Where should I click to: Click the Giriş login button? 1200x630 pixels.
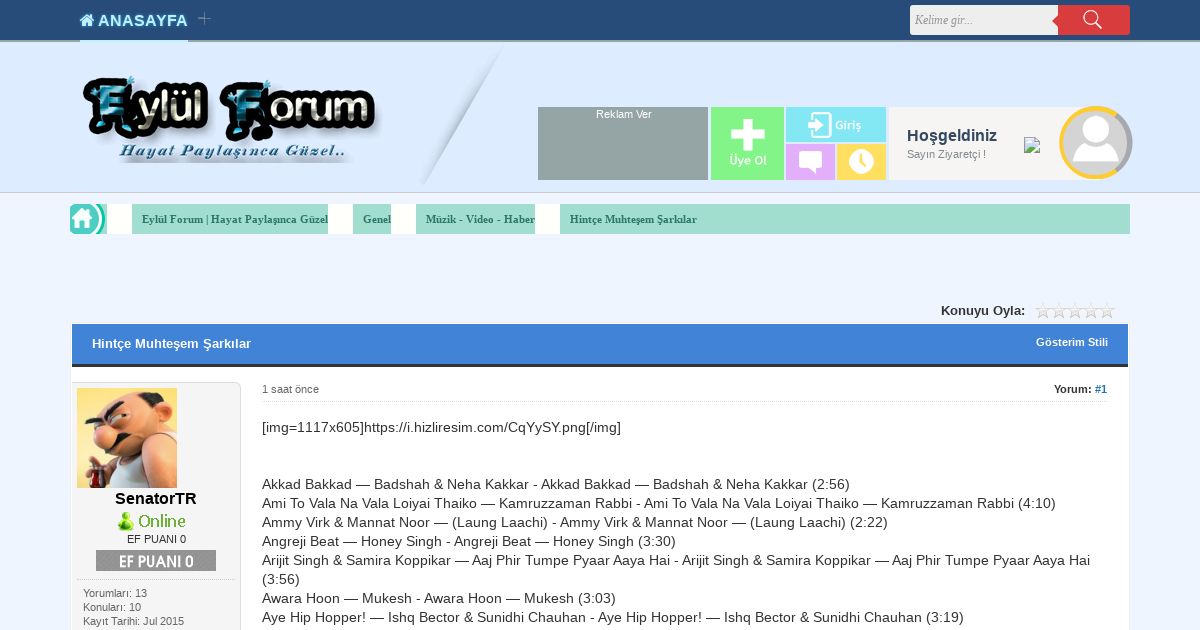pyautogui.click(x=836, y=125)
